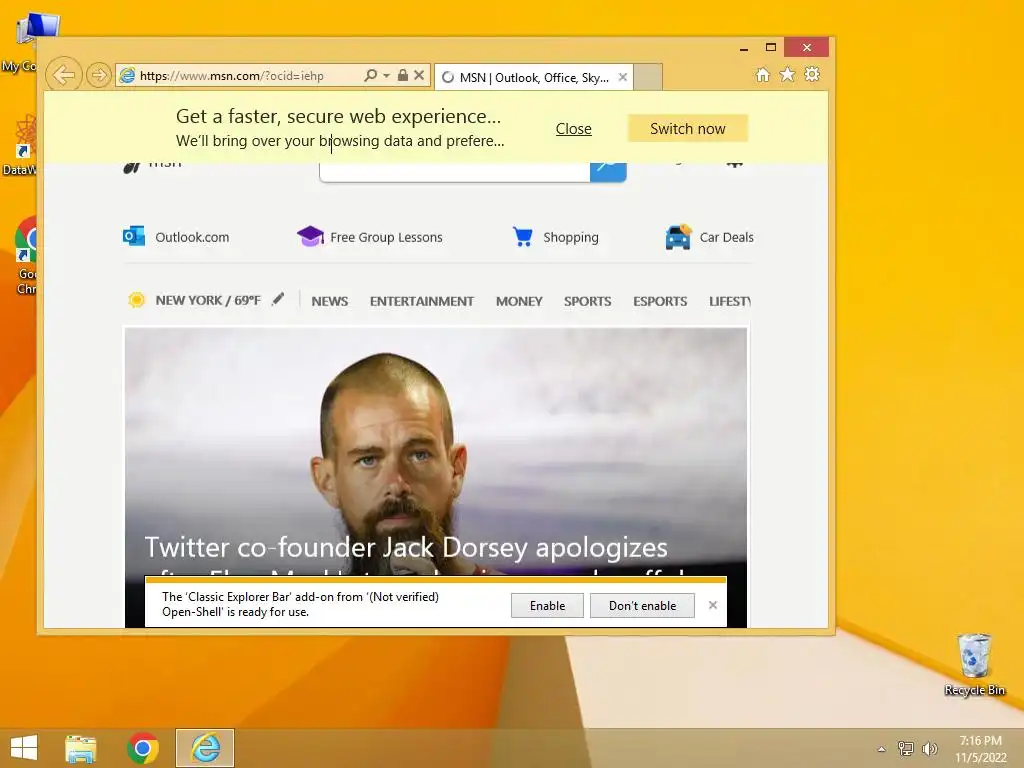Click the graduation cap icon
The image size is (1024, 768).
[x=310, y=236]
